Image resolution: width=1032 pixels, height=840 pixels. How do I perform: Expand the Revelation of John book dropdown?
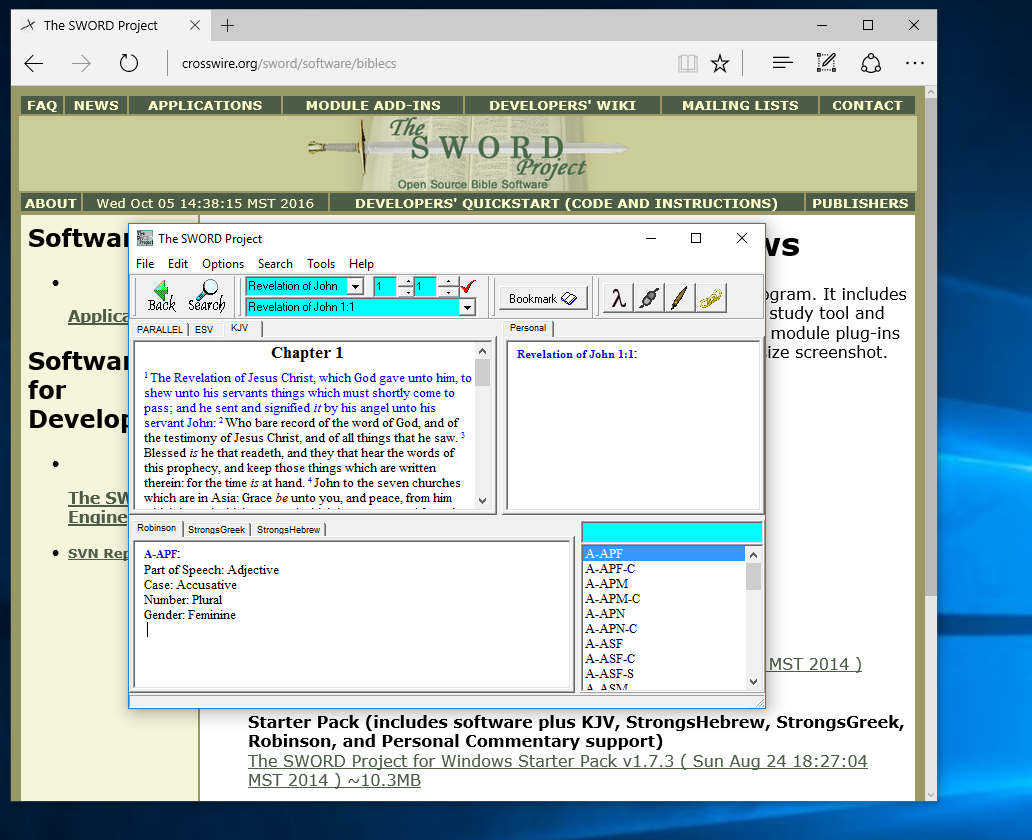[355, 287]
